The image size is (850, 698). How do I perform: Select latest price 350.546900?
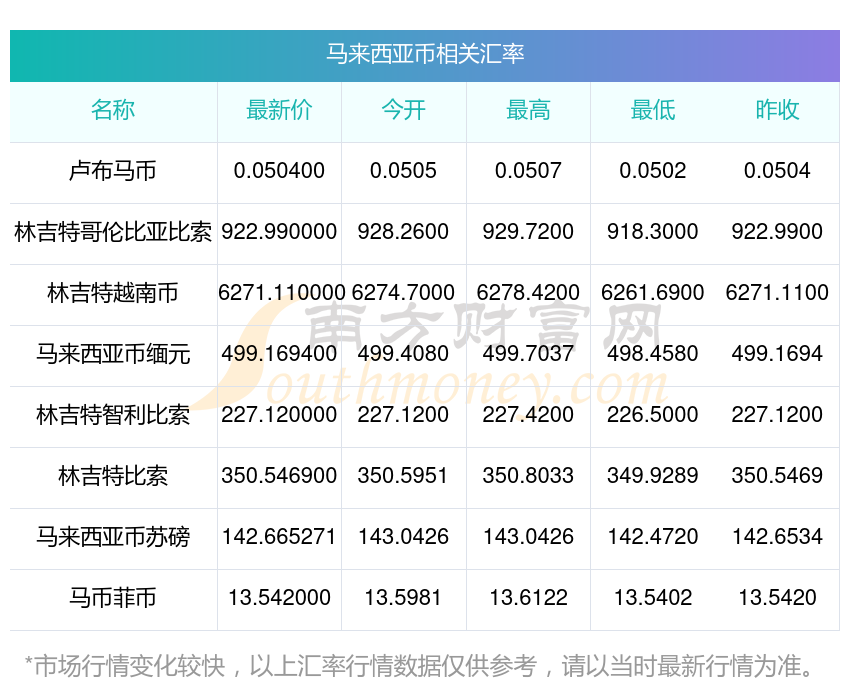[279, 476]
